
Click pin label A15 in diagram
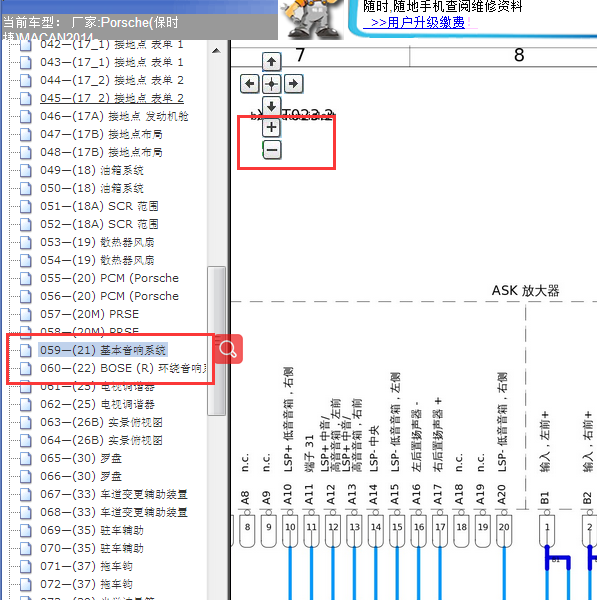click(x=395, y=494)
